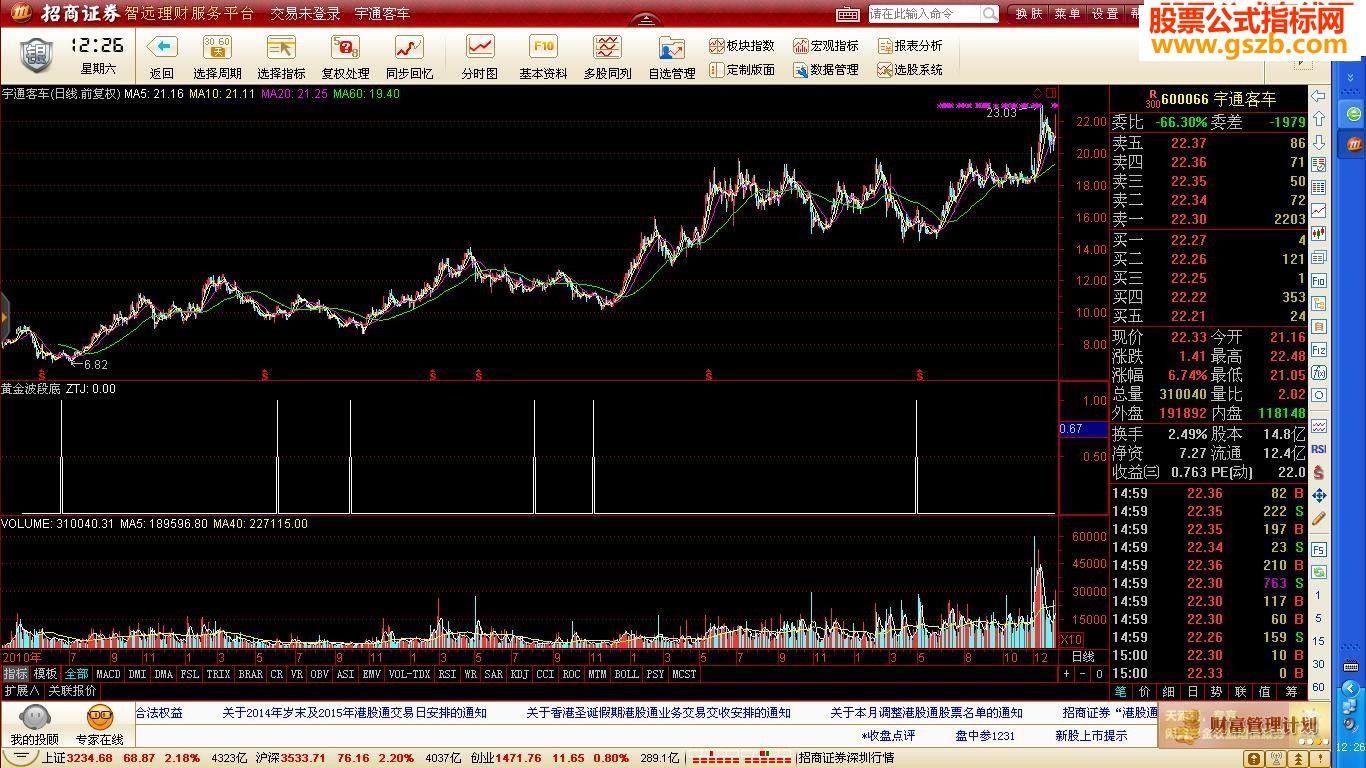Select the 指标 tab

15,674
